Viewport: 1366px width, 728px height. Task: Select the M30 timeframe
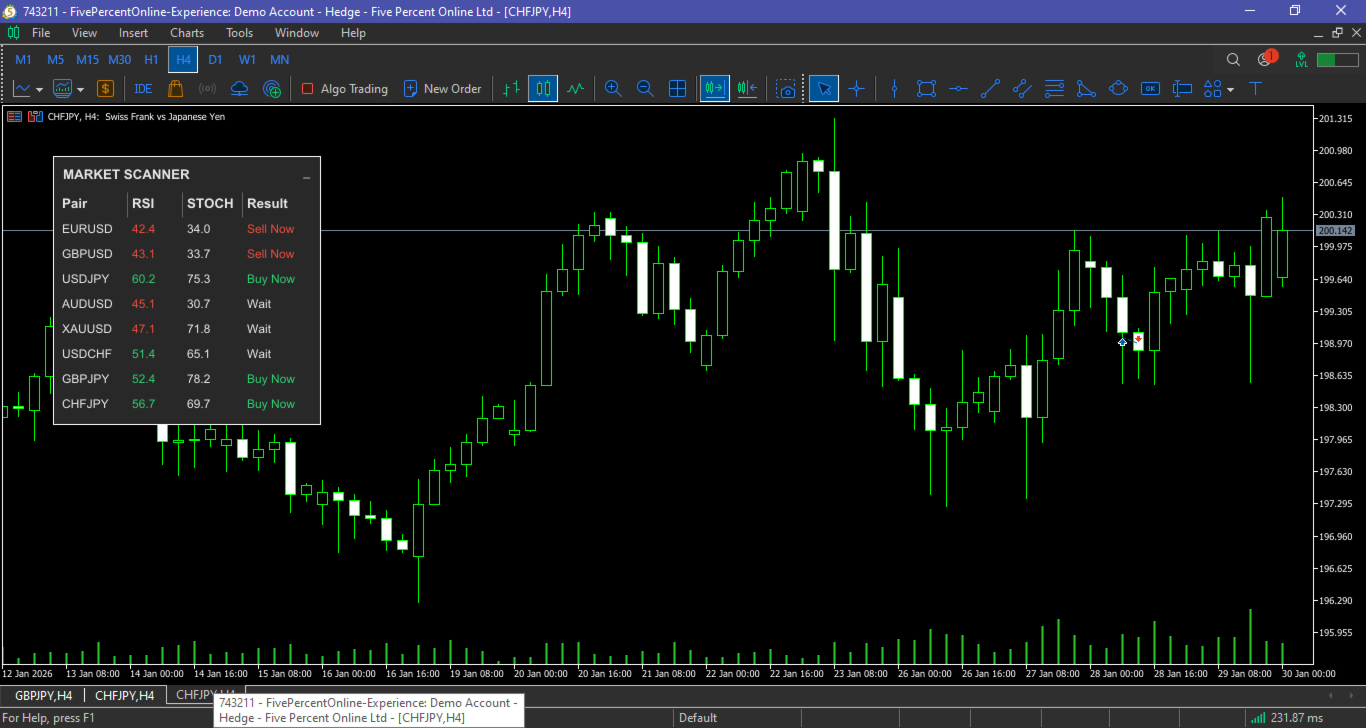click(x=119, y=60)
